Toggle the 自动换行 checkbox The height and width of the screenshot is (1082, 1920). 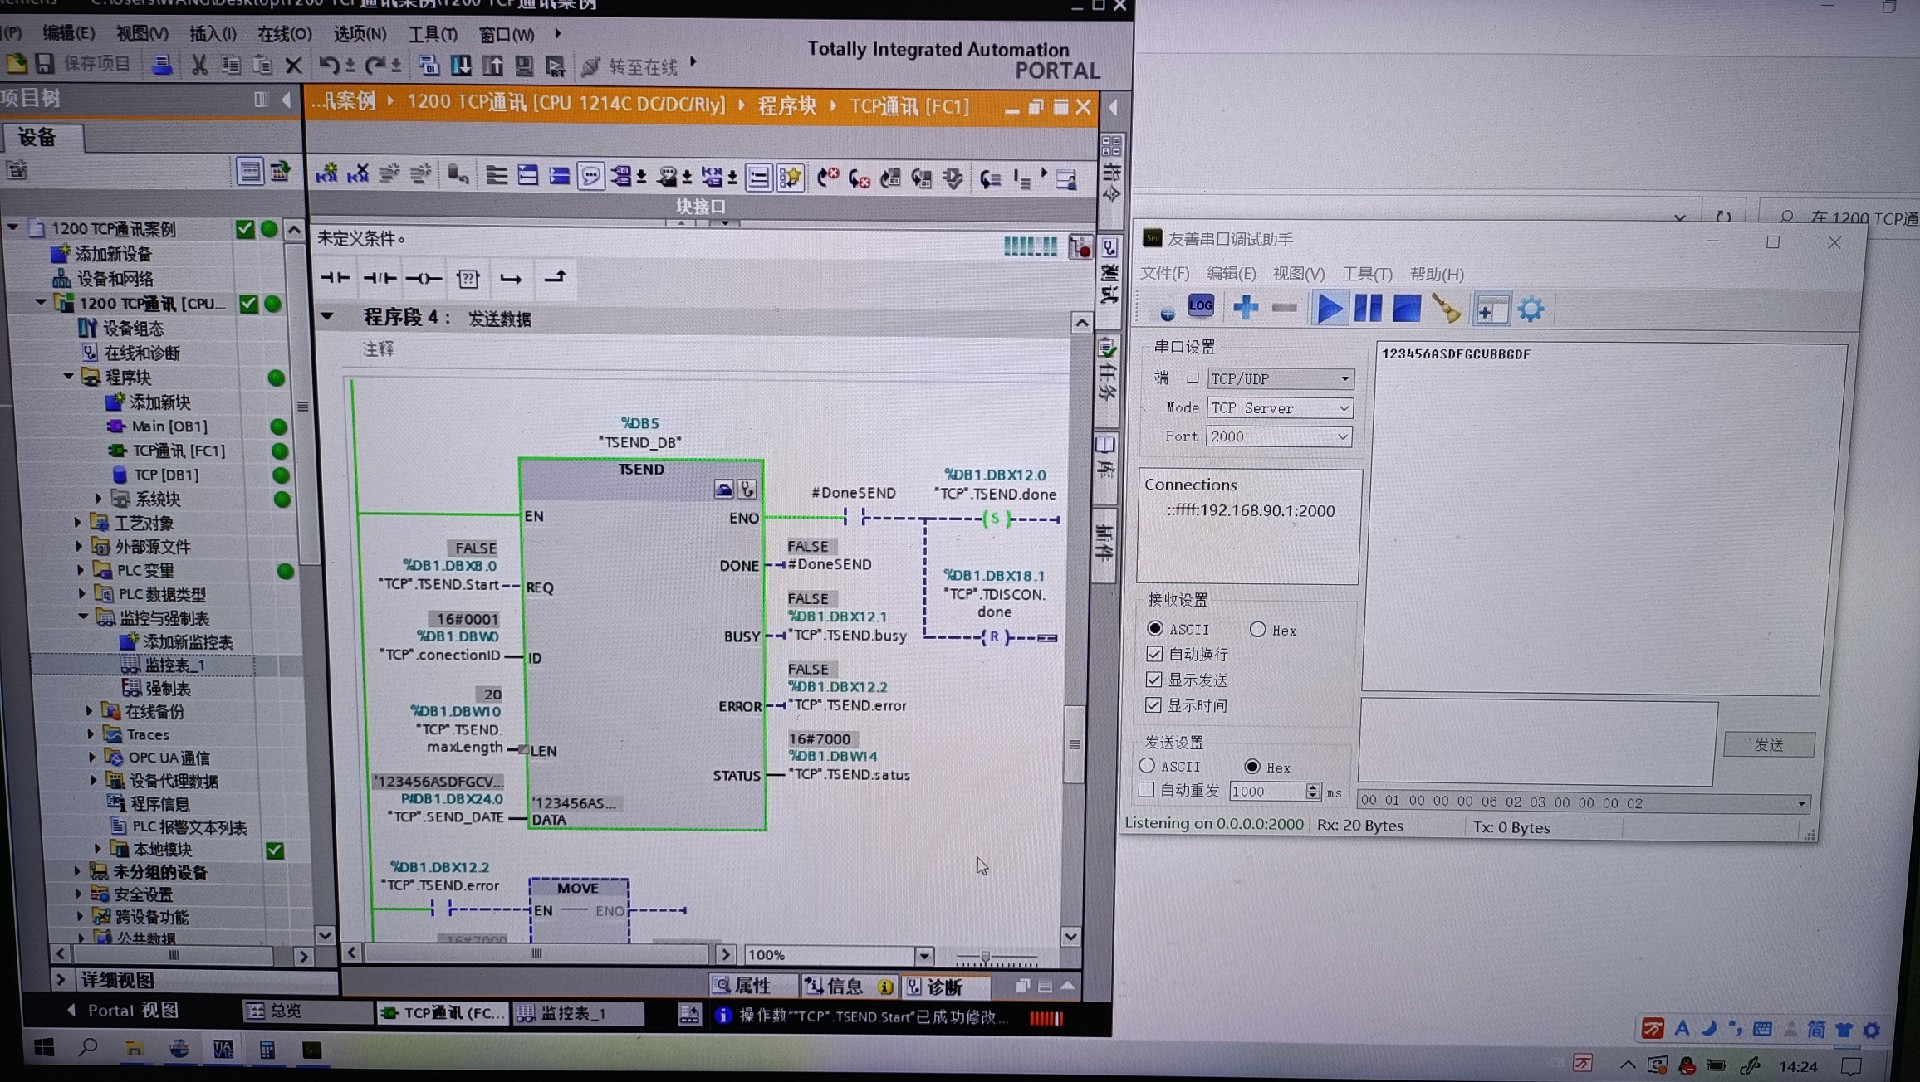pos(1154,654)
